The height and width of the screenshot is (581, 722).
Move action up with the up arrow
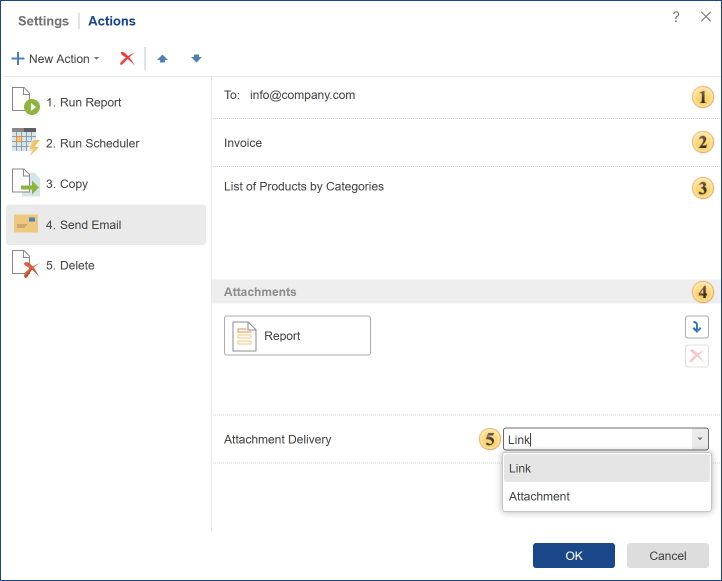coord(162,59)
